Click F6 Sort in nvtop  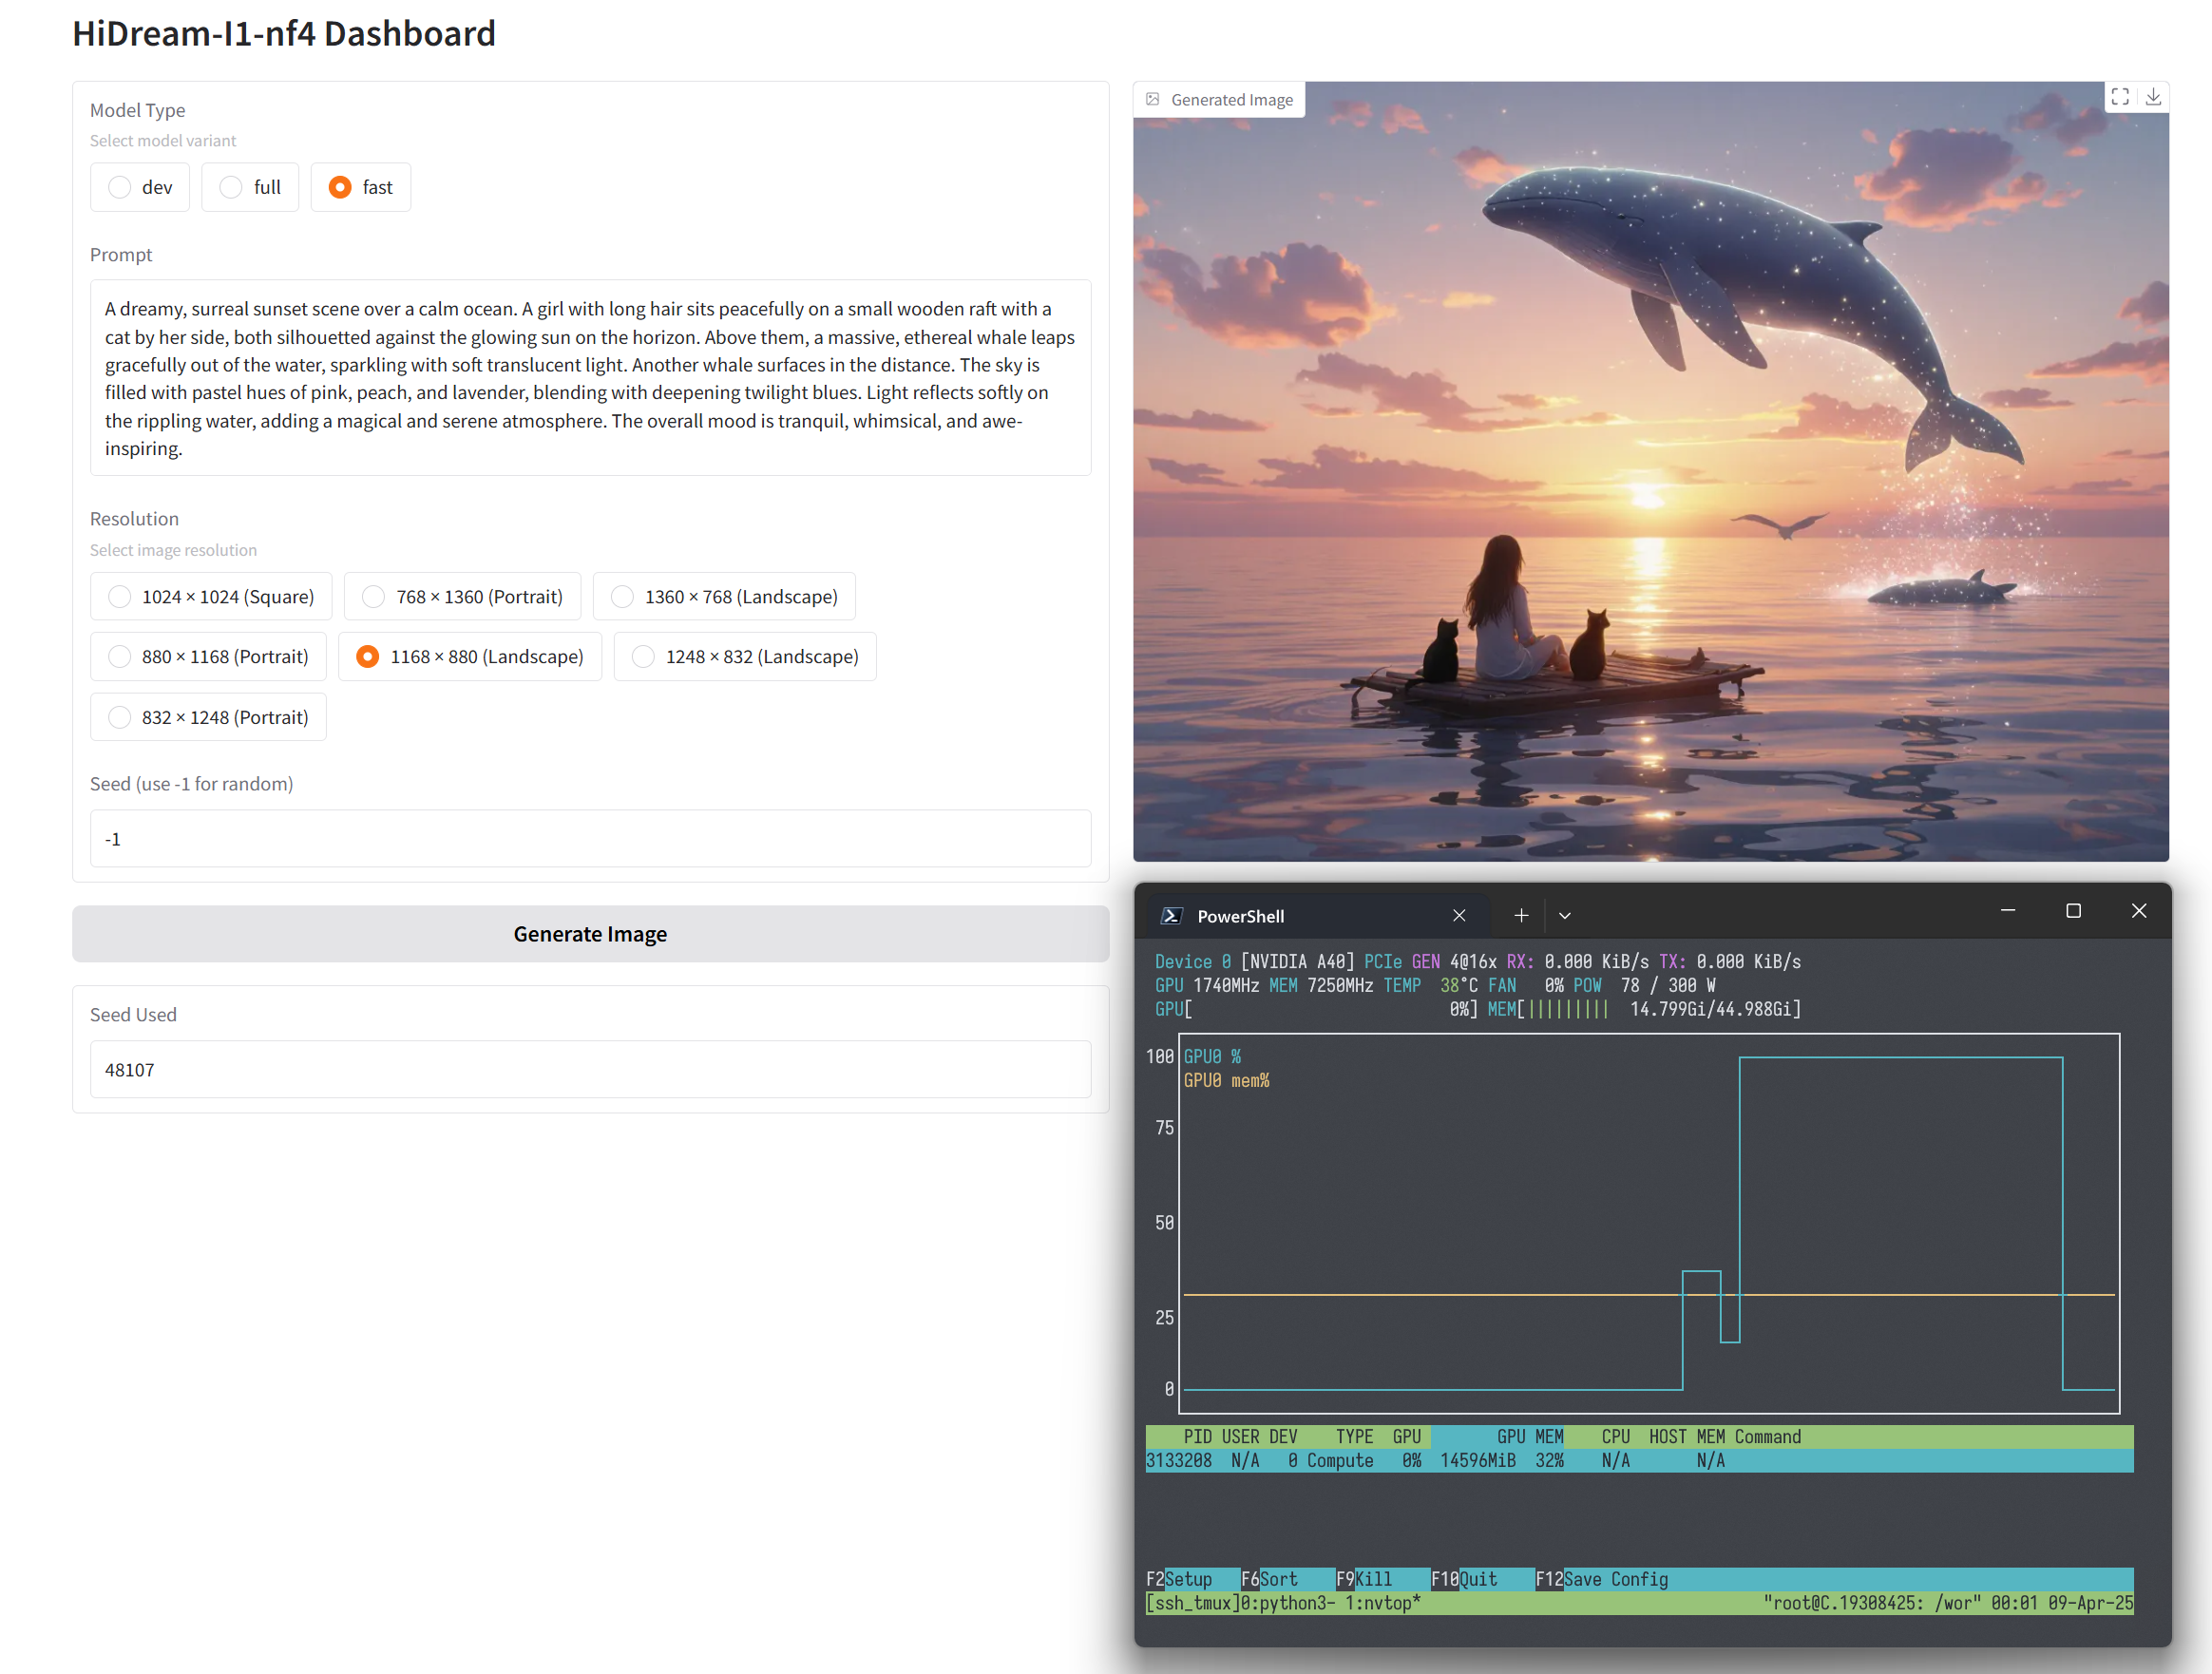coord(1270,1579)
